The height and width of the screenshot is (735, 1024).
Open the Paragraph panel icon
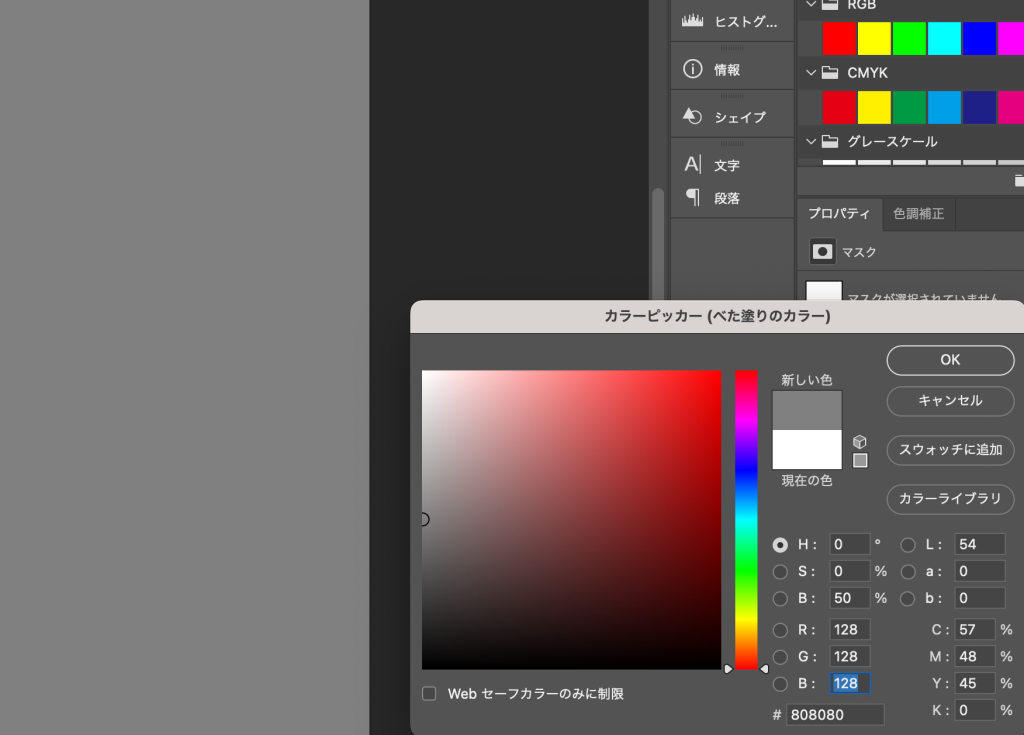click(x=692, y=198)
